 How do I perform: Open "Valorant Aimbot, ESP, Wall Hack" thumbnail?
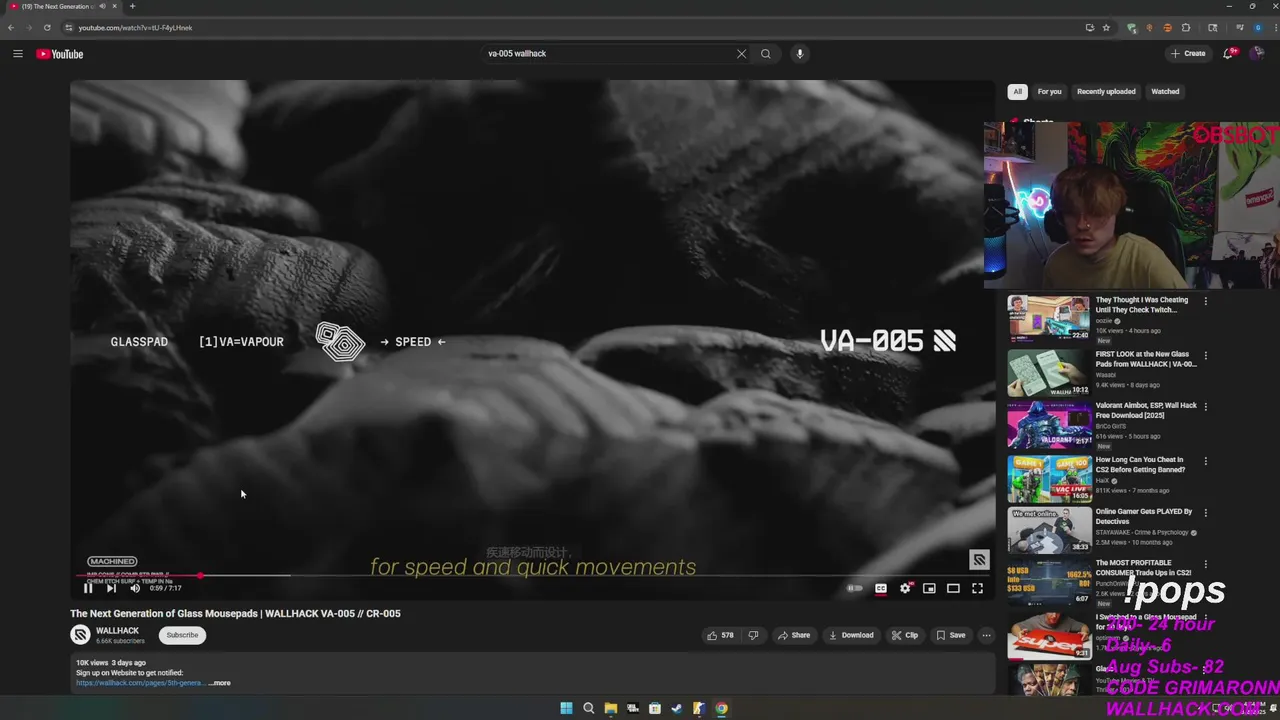[1048, 426]
